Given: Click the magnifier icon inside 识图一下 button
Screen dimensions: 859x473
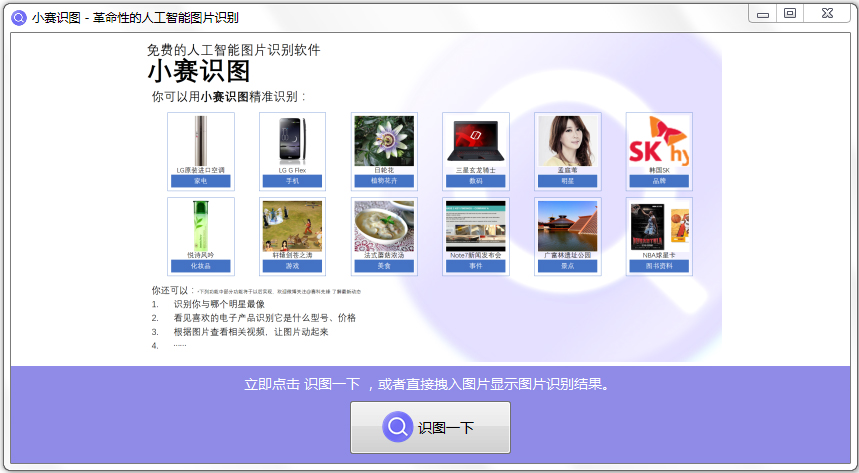Looking at the screenshot, I should pyautogui.click(x=397, y=426).
